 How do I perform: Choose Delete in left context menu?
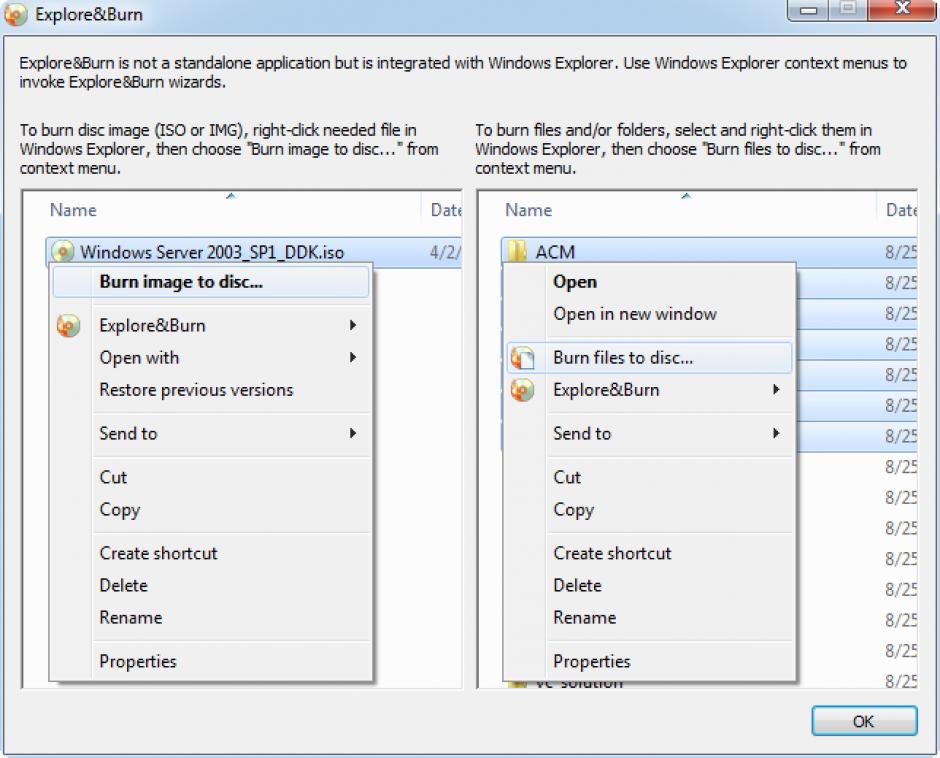click(210, 586)
